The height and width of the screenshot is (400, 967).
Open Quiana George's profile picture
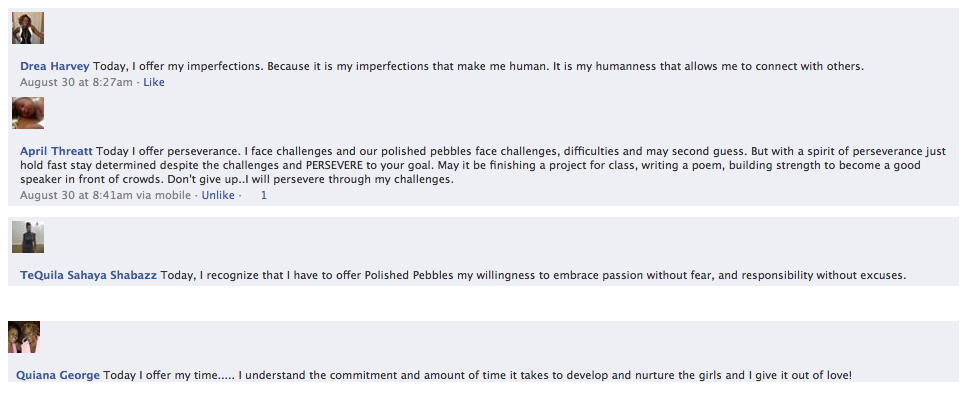[24, 337]
